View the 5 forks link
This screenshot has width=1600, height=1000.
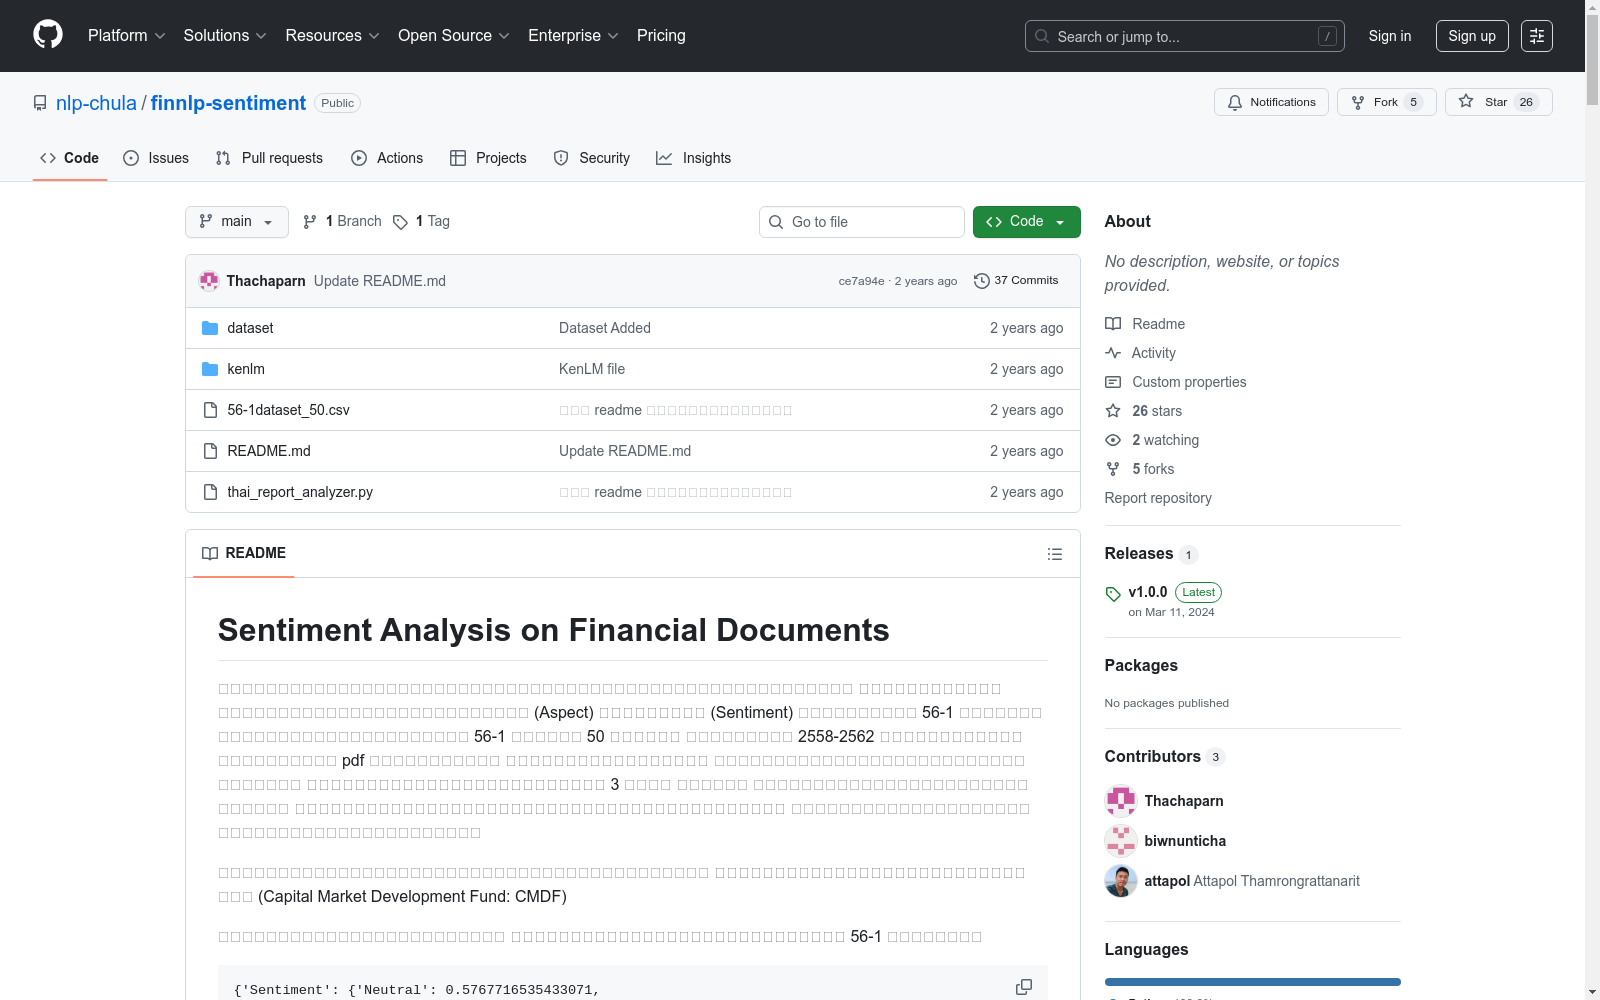point(1140,469)
